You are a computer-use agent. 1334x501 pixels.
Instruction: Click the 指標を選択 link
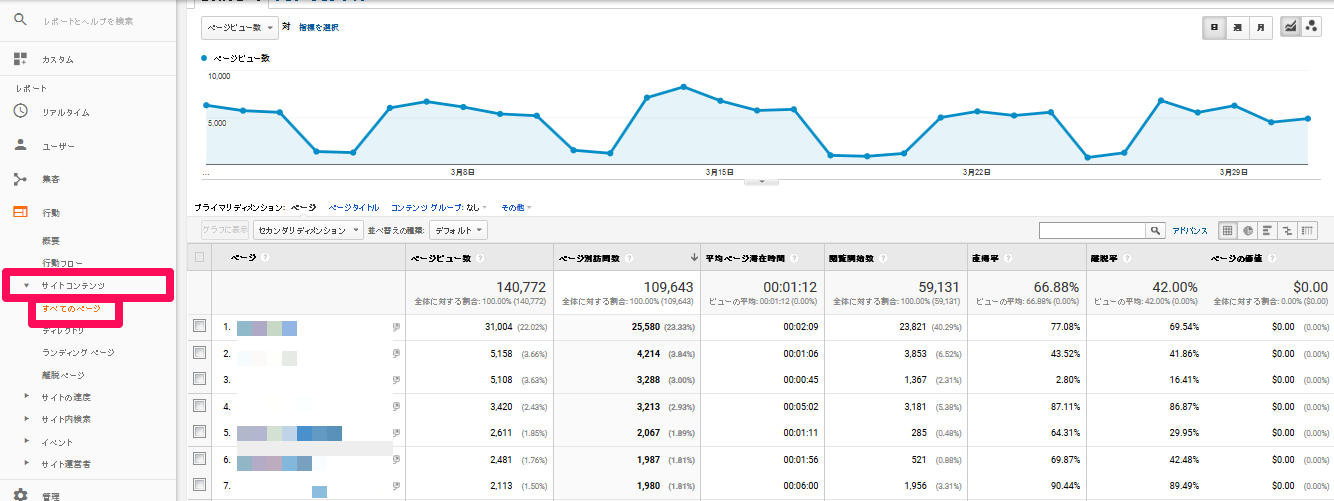point(320,28)
